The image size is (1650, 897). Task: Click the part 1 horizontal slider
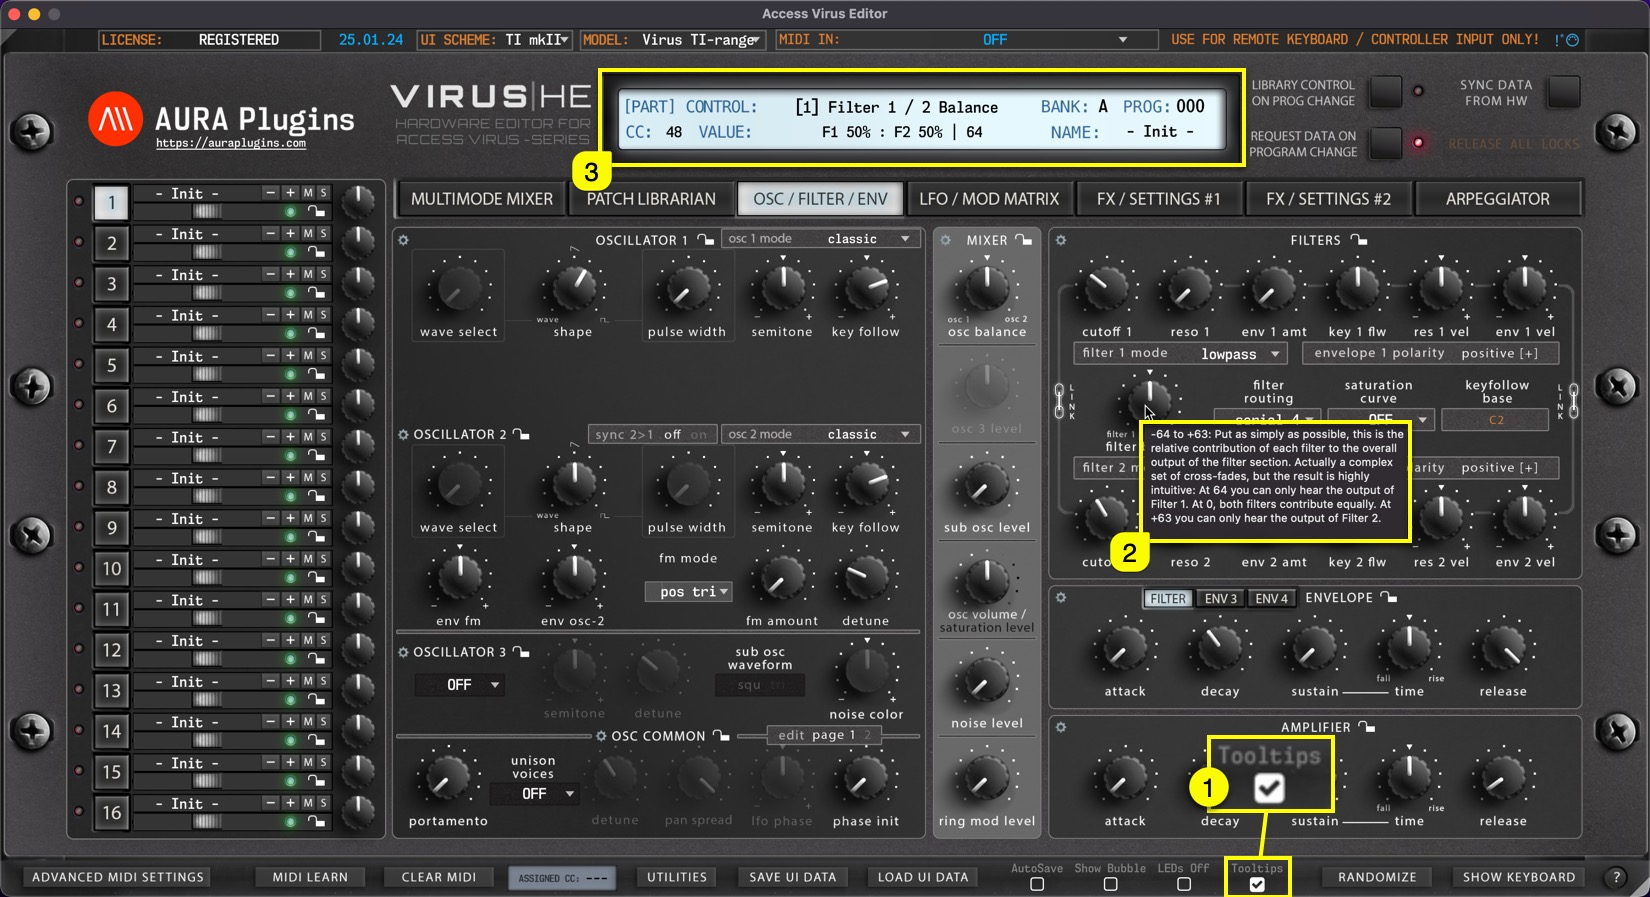pos(207,212)
